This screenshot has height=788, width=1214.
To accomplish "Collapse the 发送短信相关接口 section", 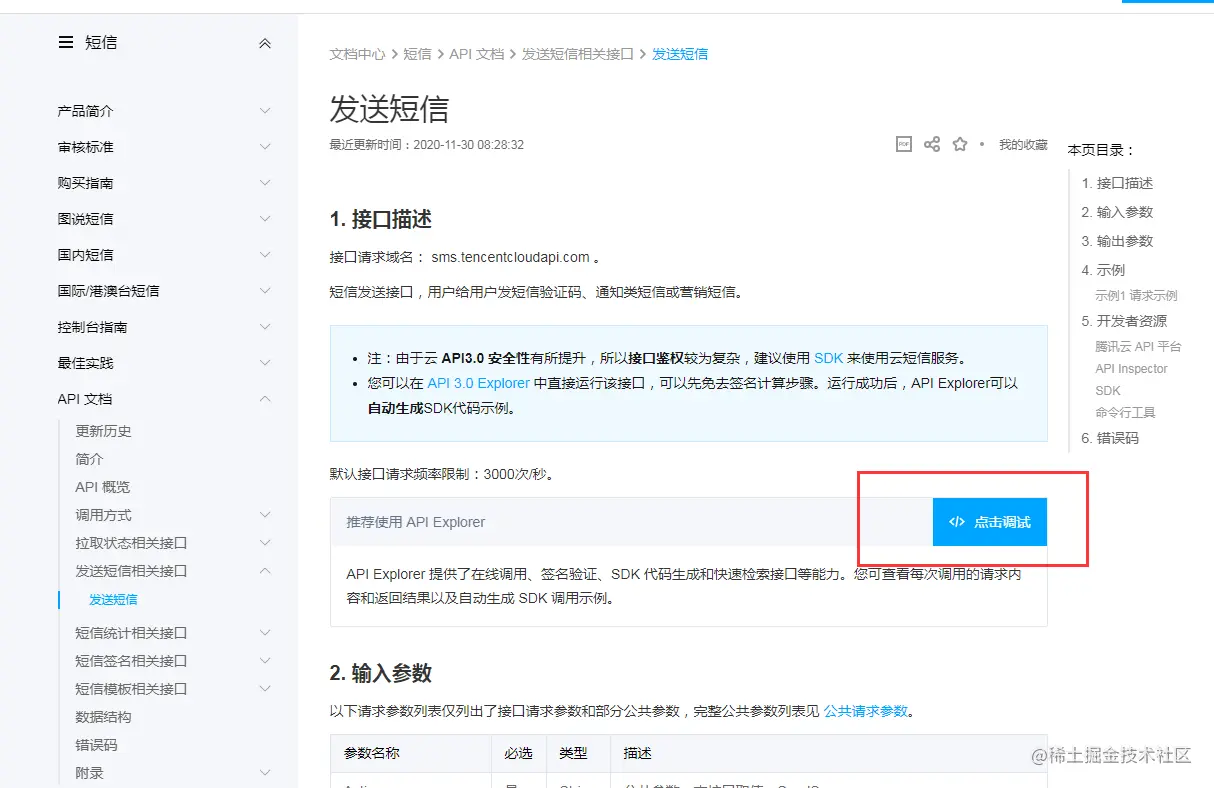I will pos(130,571).
